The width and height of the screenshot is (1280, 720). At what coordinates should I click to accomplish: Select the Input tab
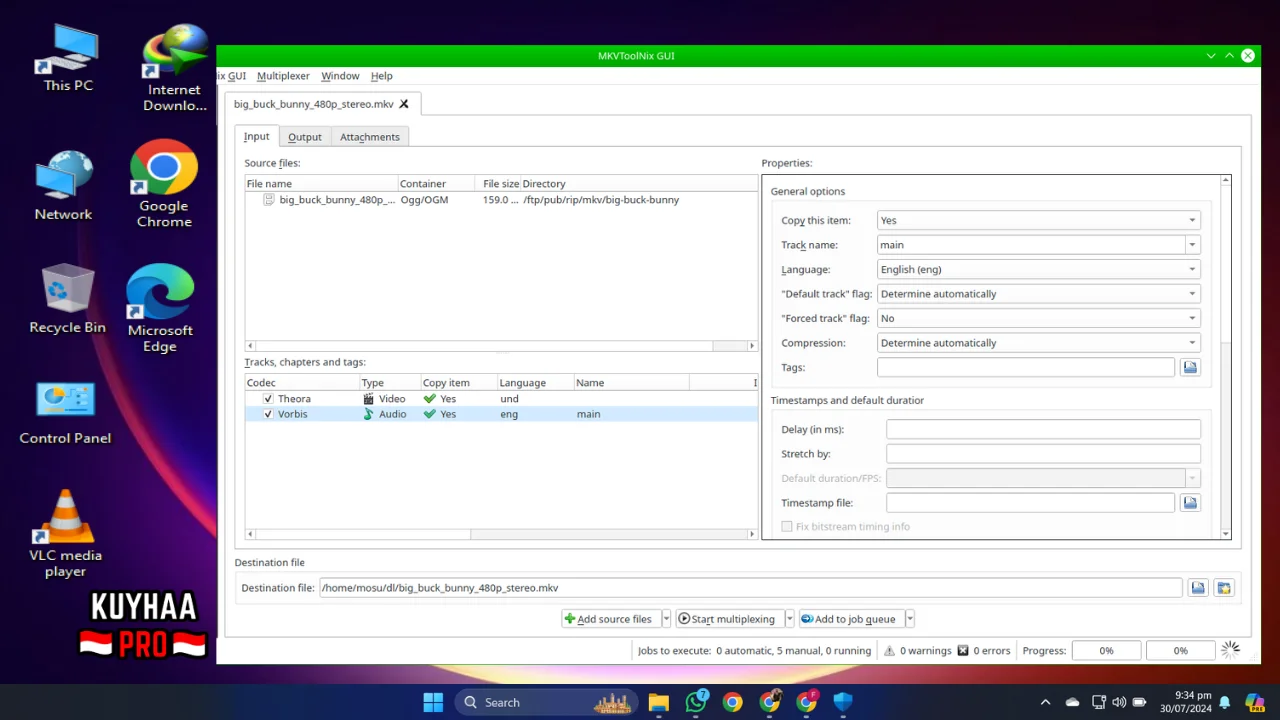click(257, 136)
